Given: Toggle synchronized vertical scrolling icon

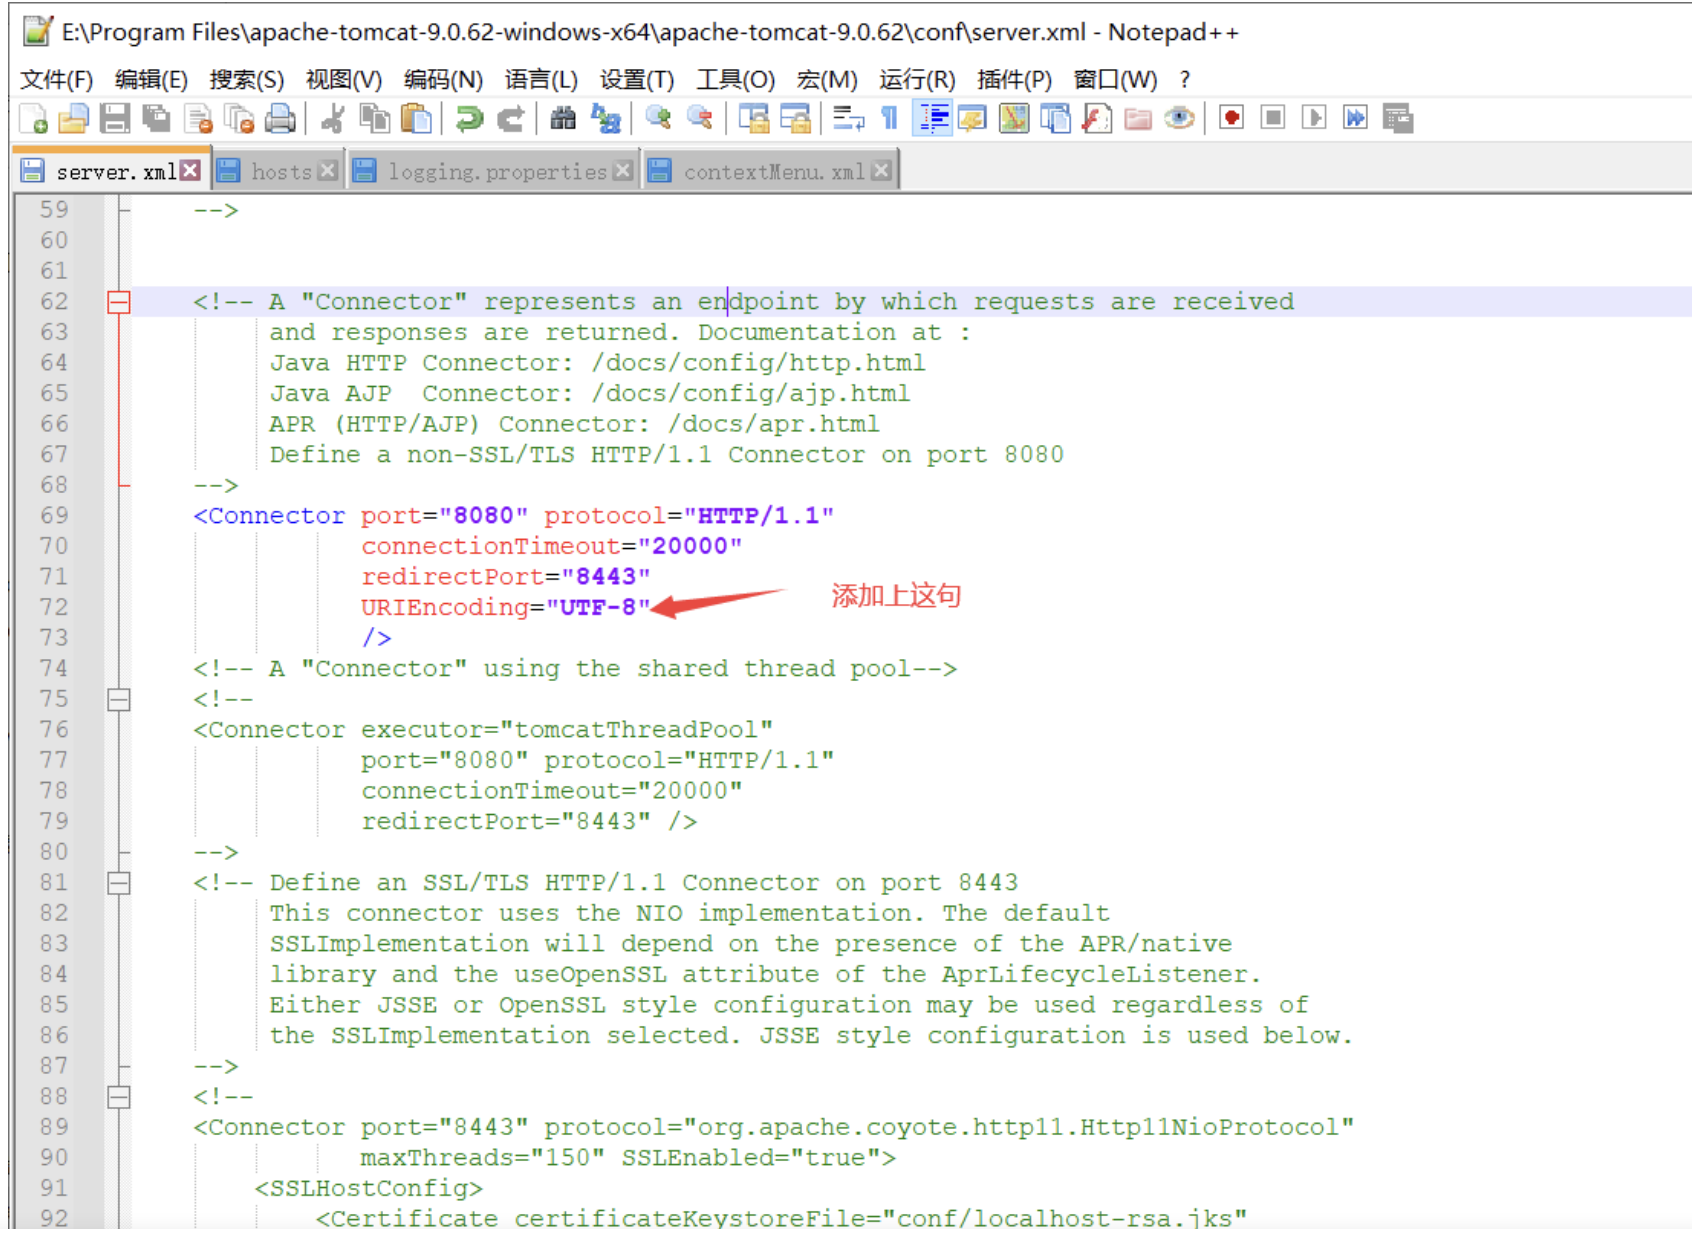Looking at the screenshot, I should coord(753,119).
